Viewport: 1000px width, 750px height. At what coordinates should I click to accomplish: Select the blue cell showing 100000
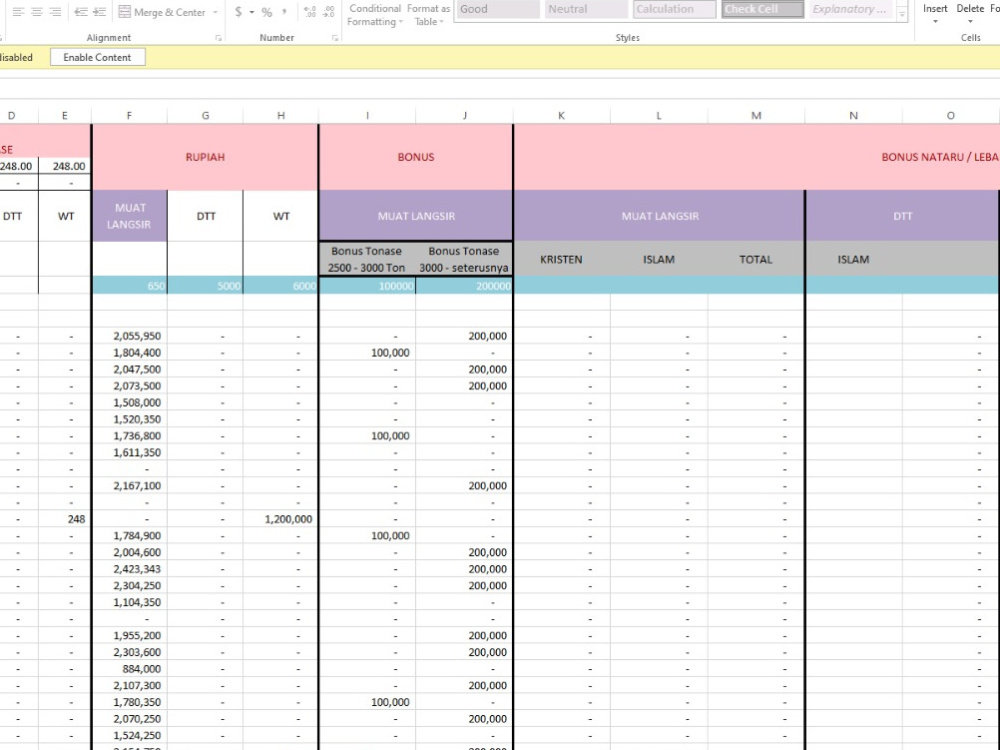(367, 286)
